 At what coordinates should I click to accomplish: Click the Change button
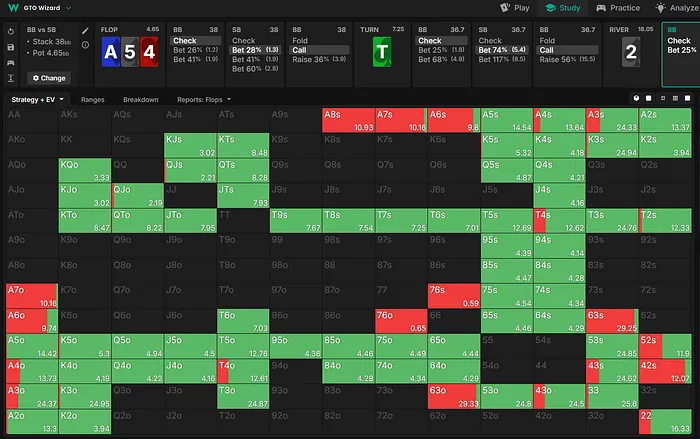coord(48,77)
